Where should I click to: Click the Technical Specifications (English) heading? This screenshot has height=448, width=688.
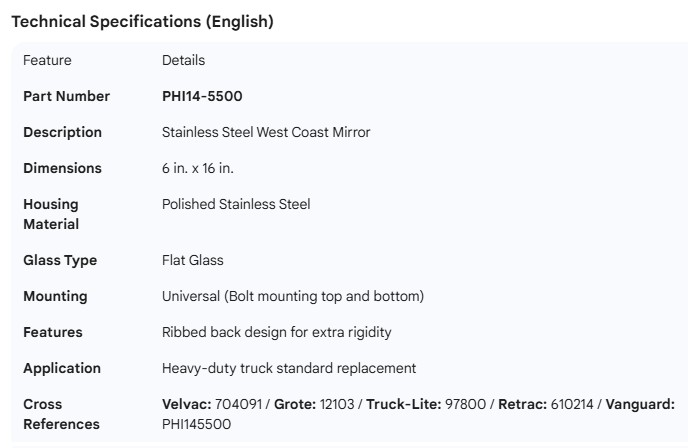pos(141,22)
